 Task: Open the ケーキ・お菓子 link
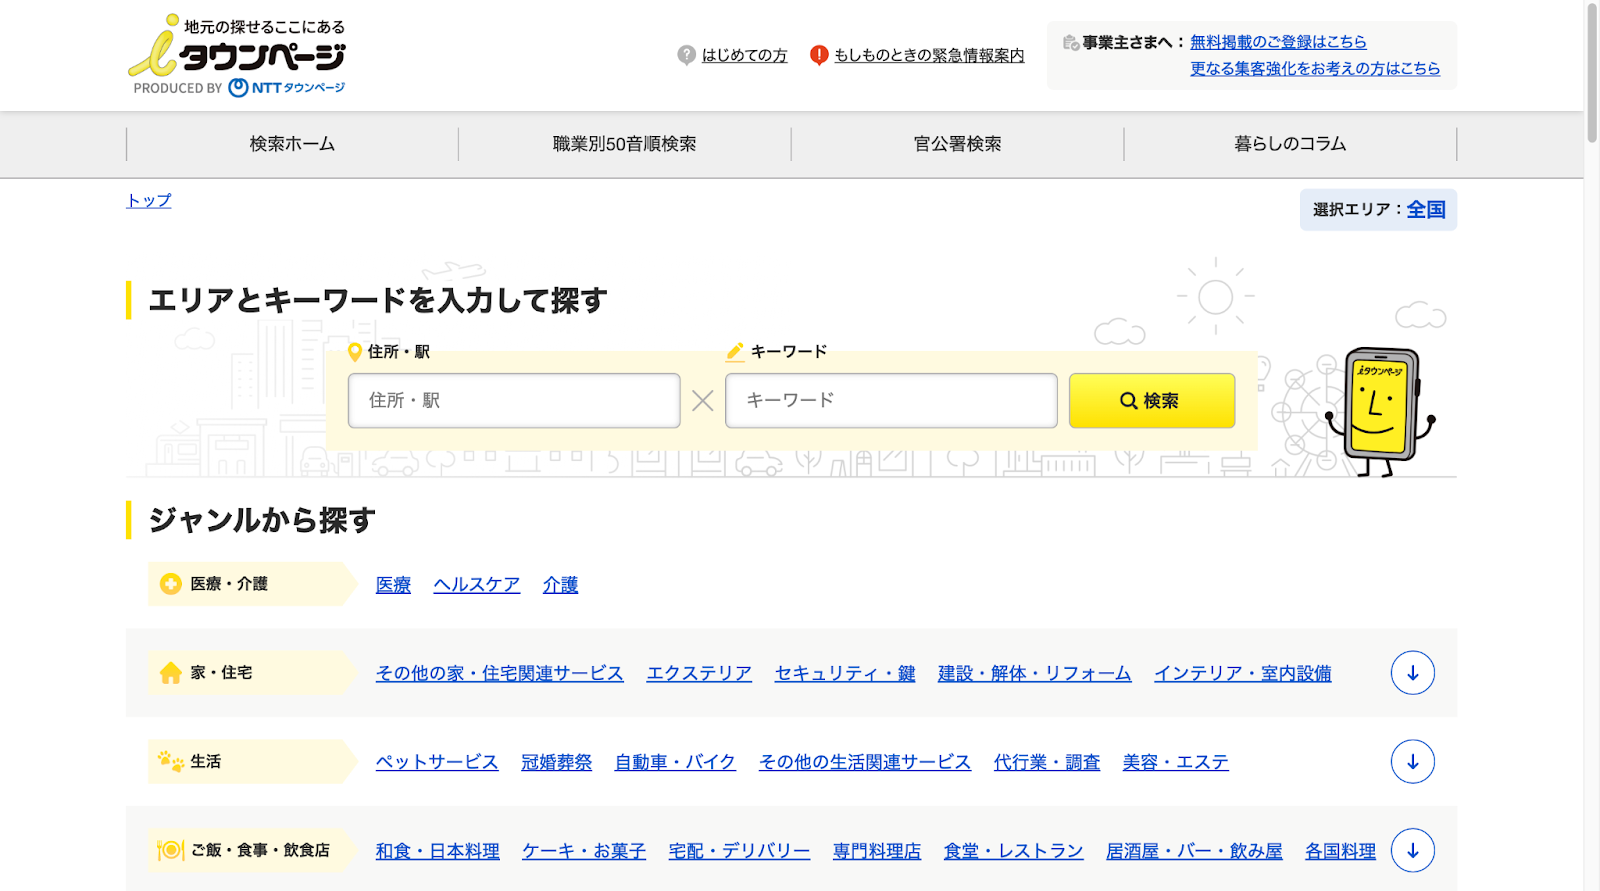point(584,851)
